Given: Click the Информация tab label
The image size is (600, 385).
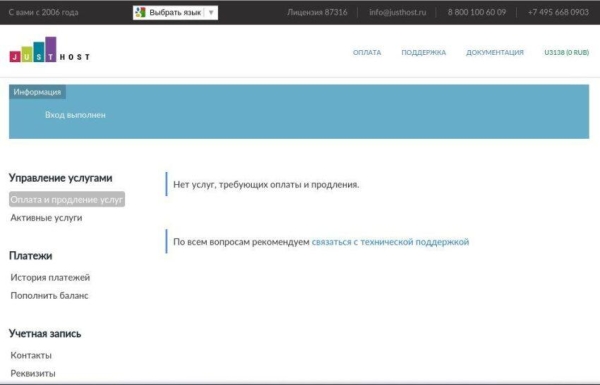Looking at the screenshot, I should tap(37, 92).
